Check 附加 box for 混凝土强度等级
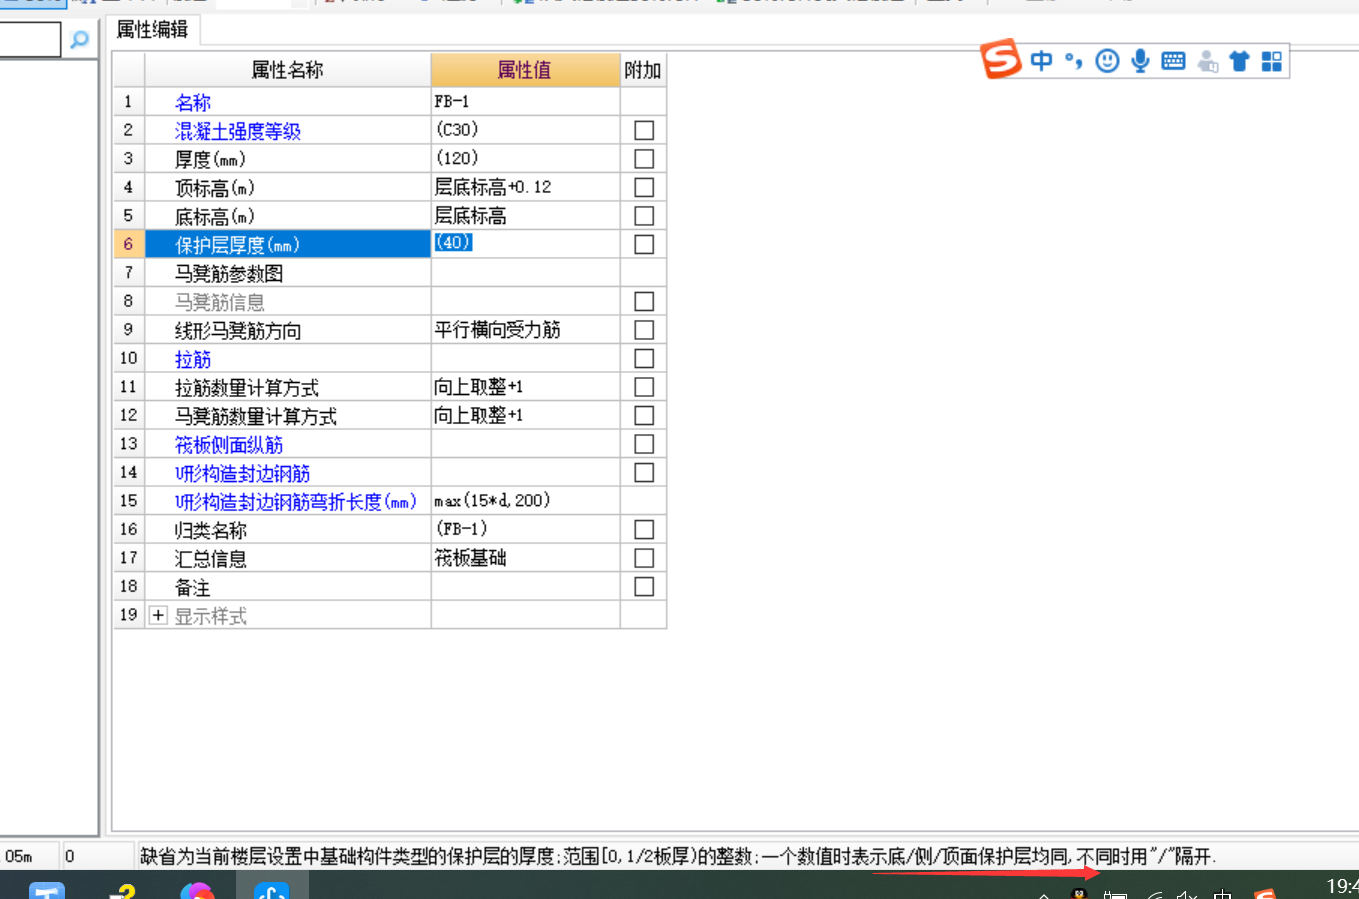Screen dimensions: 1359x899 (x=644, y=130)
